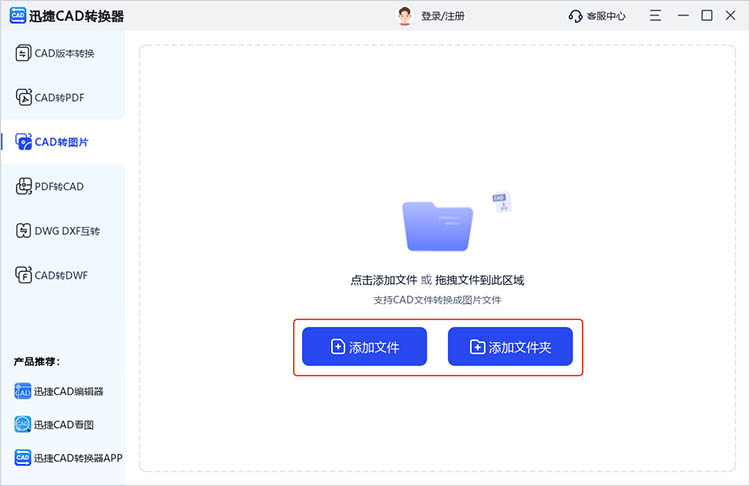750x486 pixels.
Task: Open 客服中心 support text
Action: coord(606,16)
